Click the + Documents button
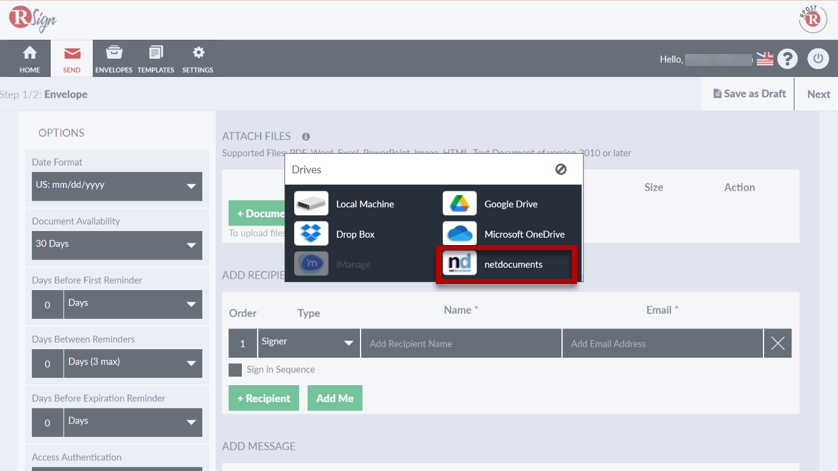This screenshot has width=838, height=471. [257, 213]
